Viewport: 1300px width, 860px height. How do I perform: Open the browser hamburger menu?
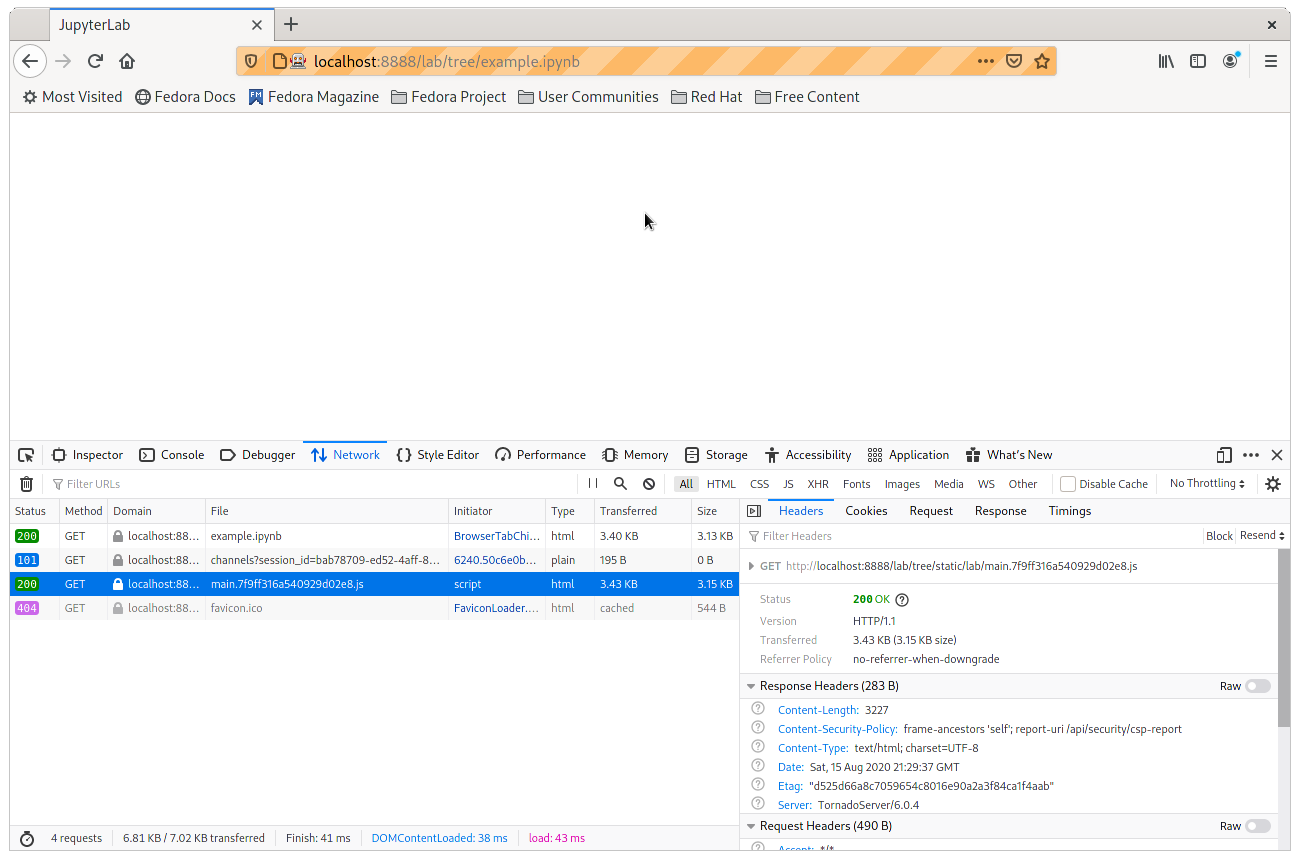(x=1271, y=61)
